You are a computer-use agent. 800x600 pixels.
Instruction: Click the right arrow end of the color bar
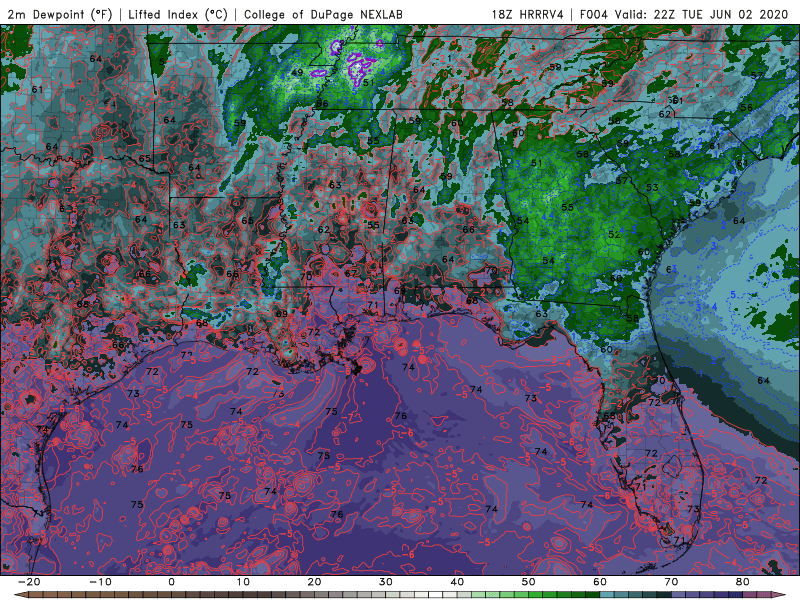[x=780, y=595]
